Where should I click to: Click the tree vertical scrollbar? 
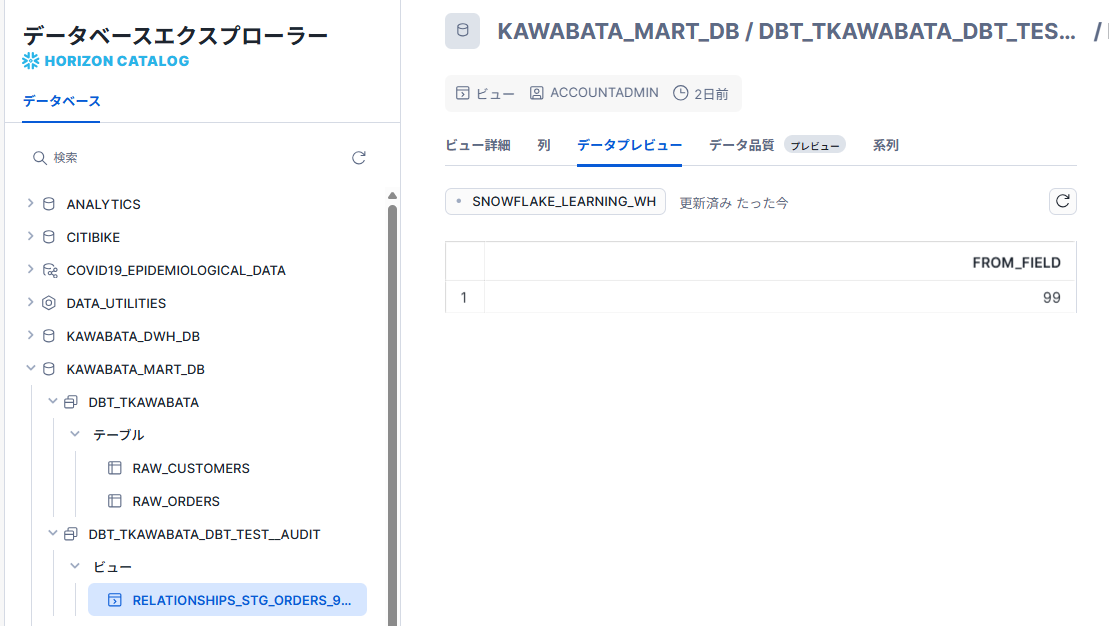point(393,414)
